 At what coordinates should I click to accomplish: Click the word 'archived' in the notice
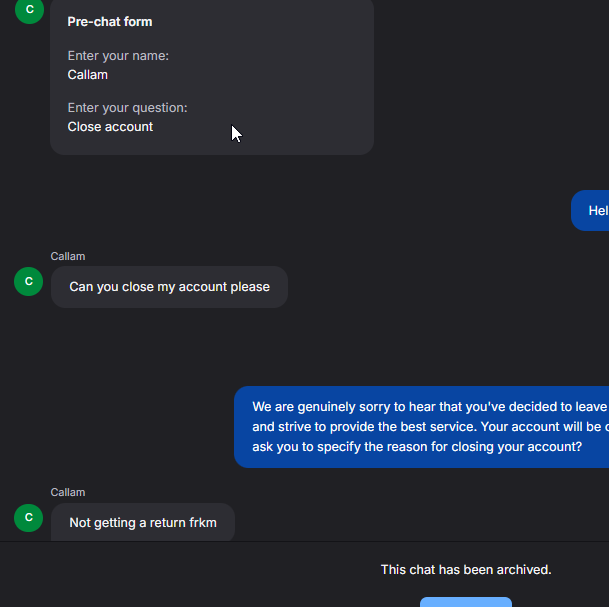click(521, 570)
